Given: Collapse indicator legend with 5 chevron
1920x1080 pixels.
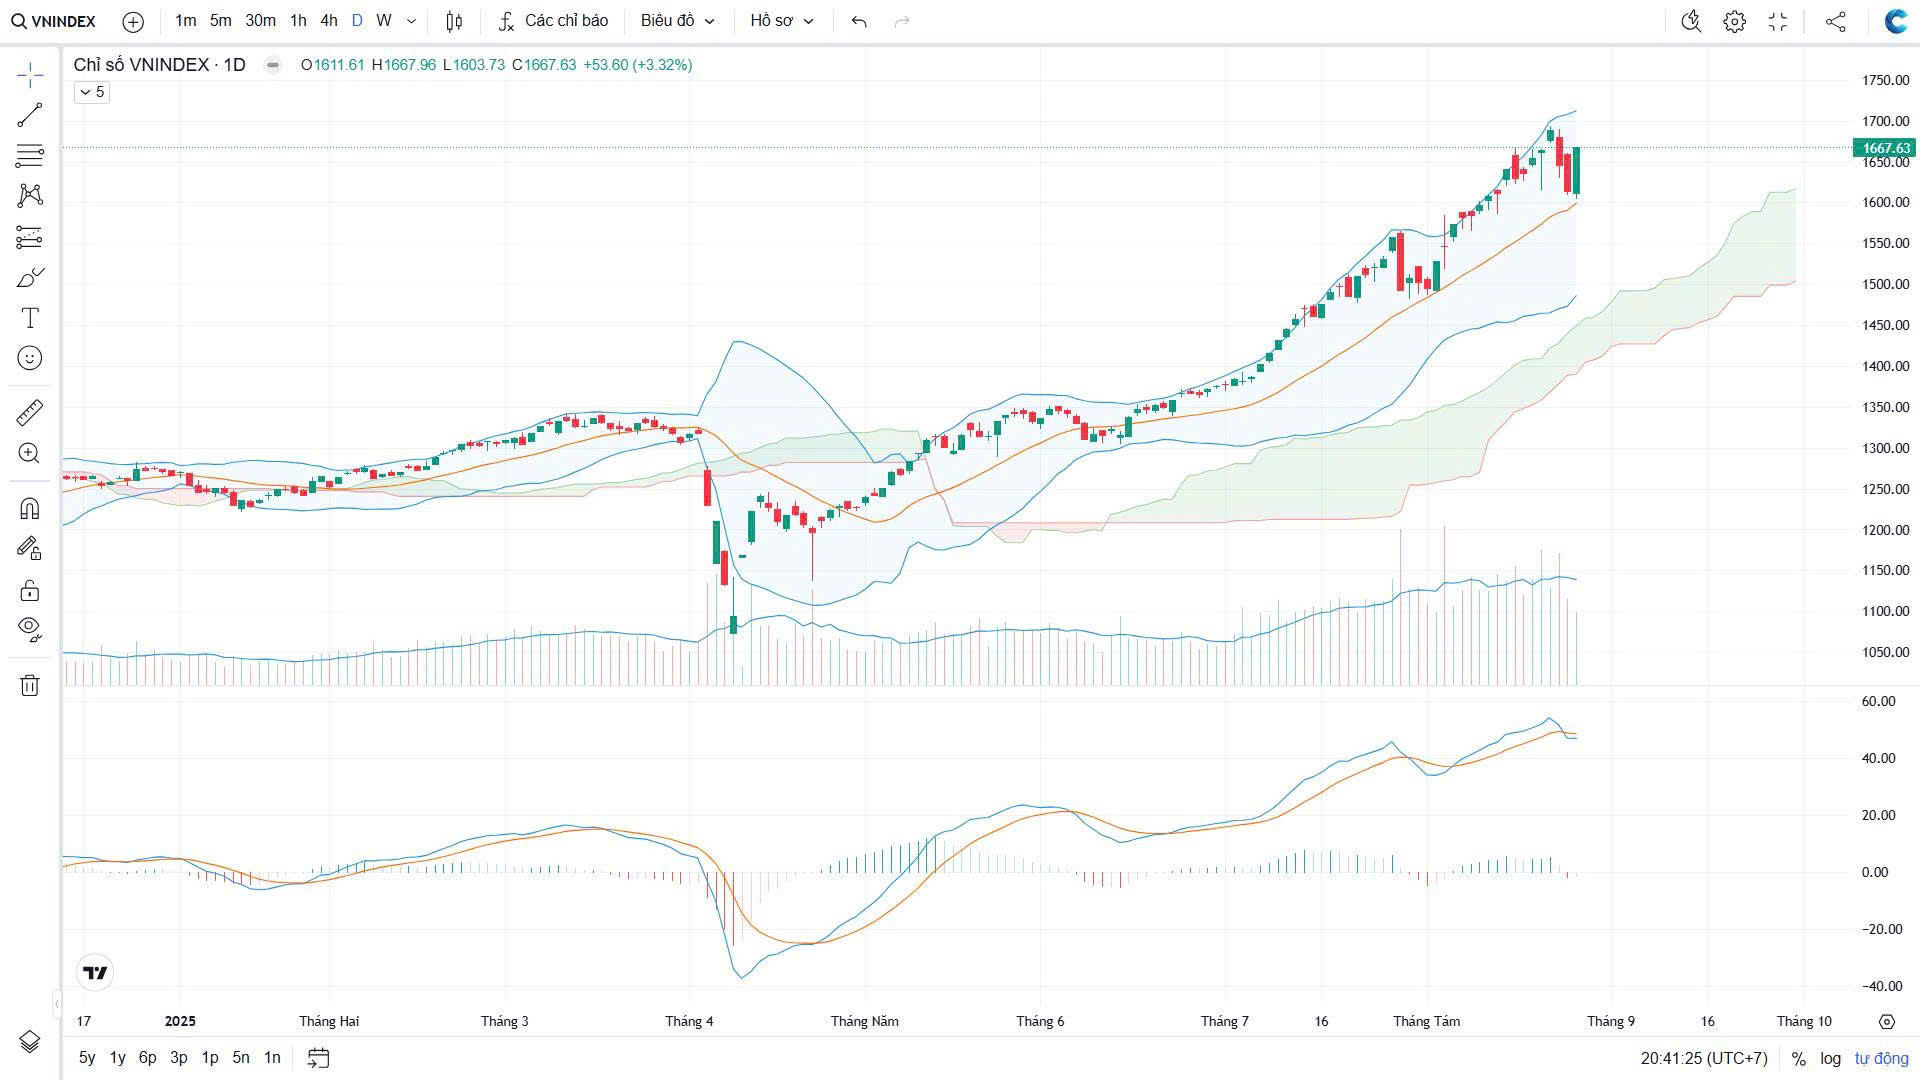Looking at the screenshot, I should (x=91, y=92).
